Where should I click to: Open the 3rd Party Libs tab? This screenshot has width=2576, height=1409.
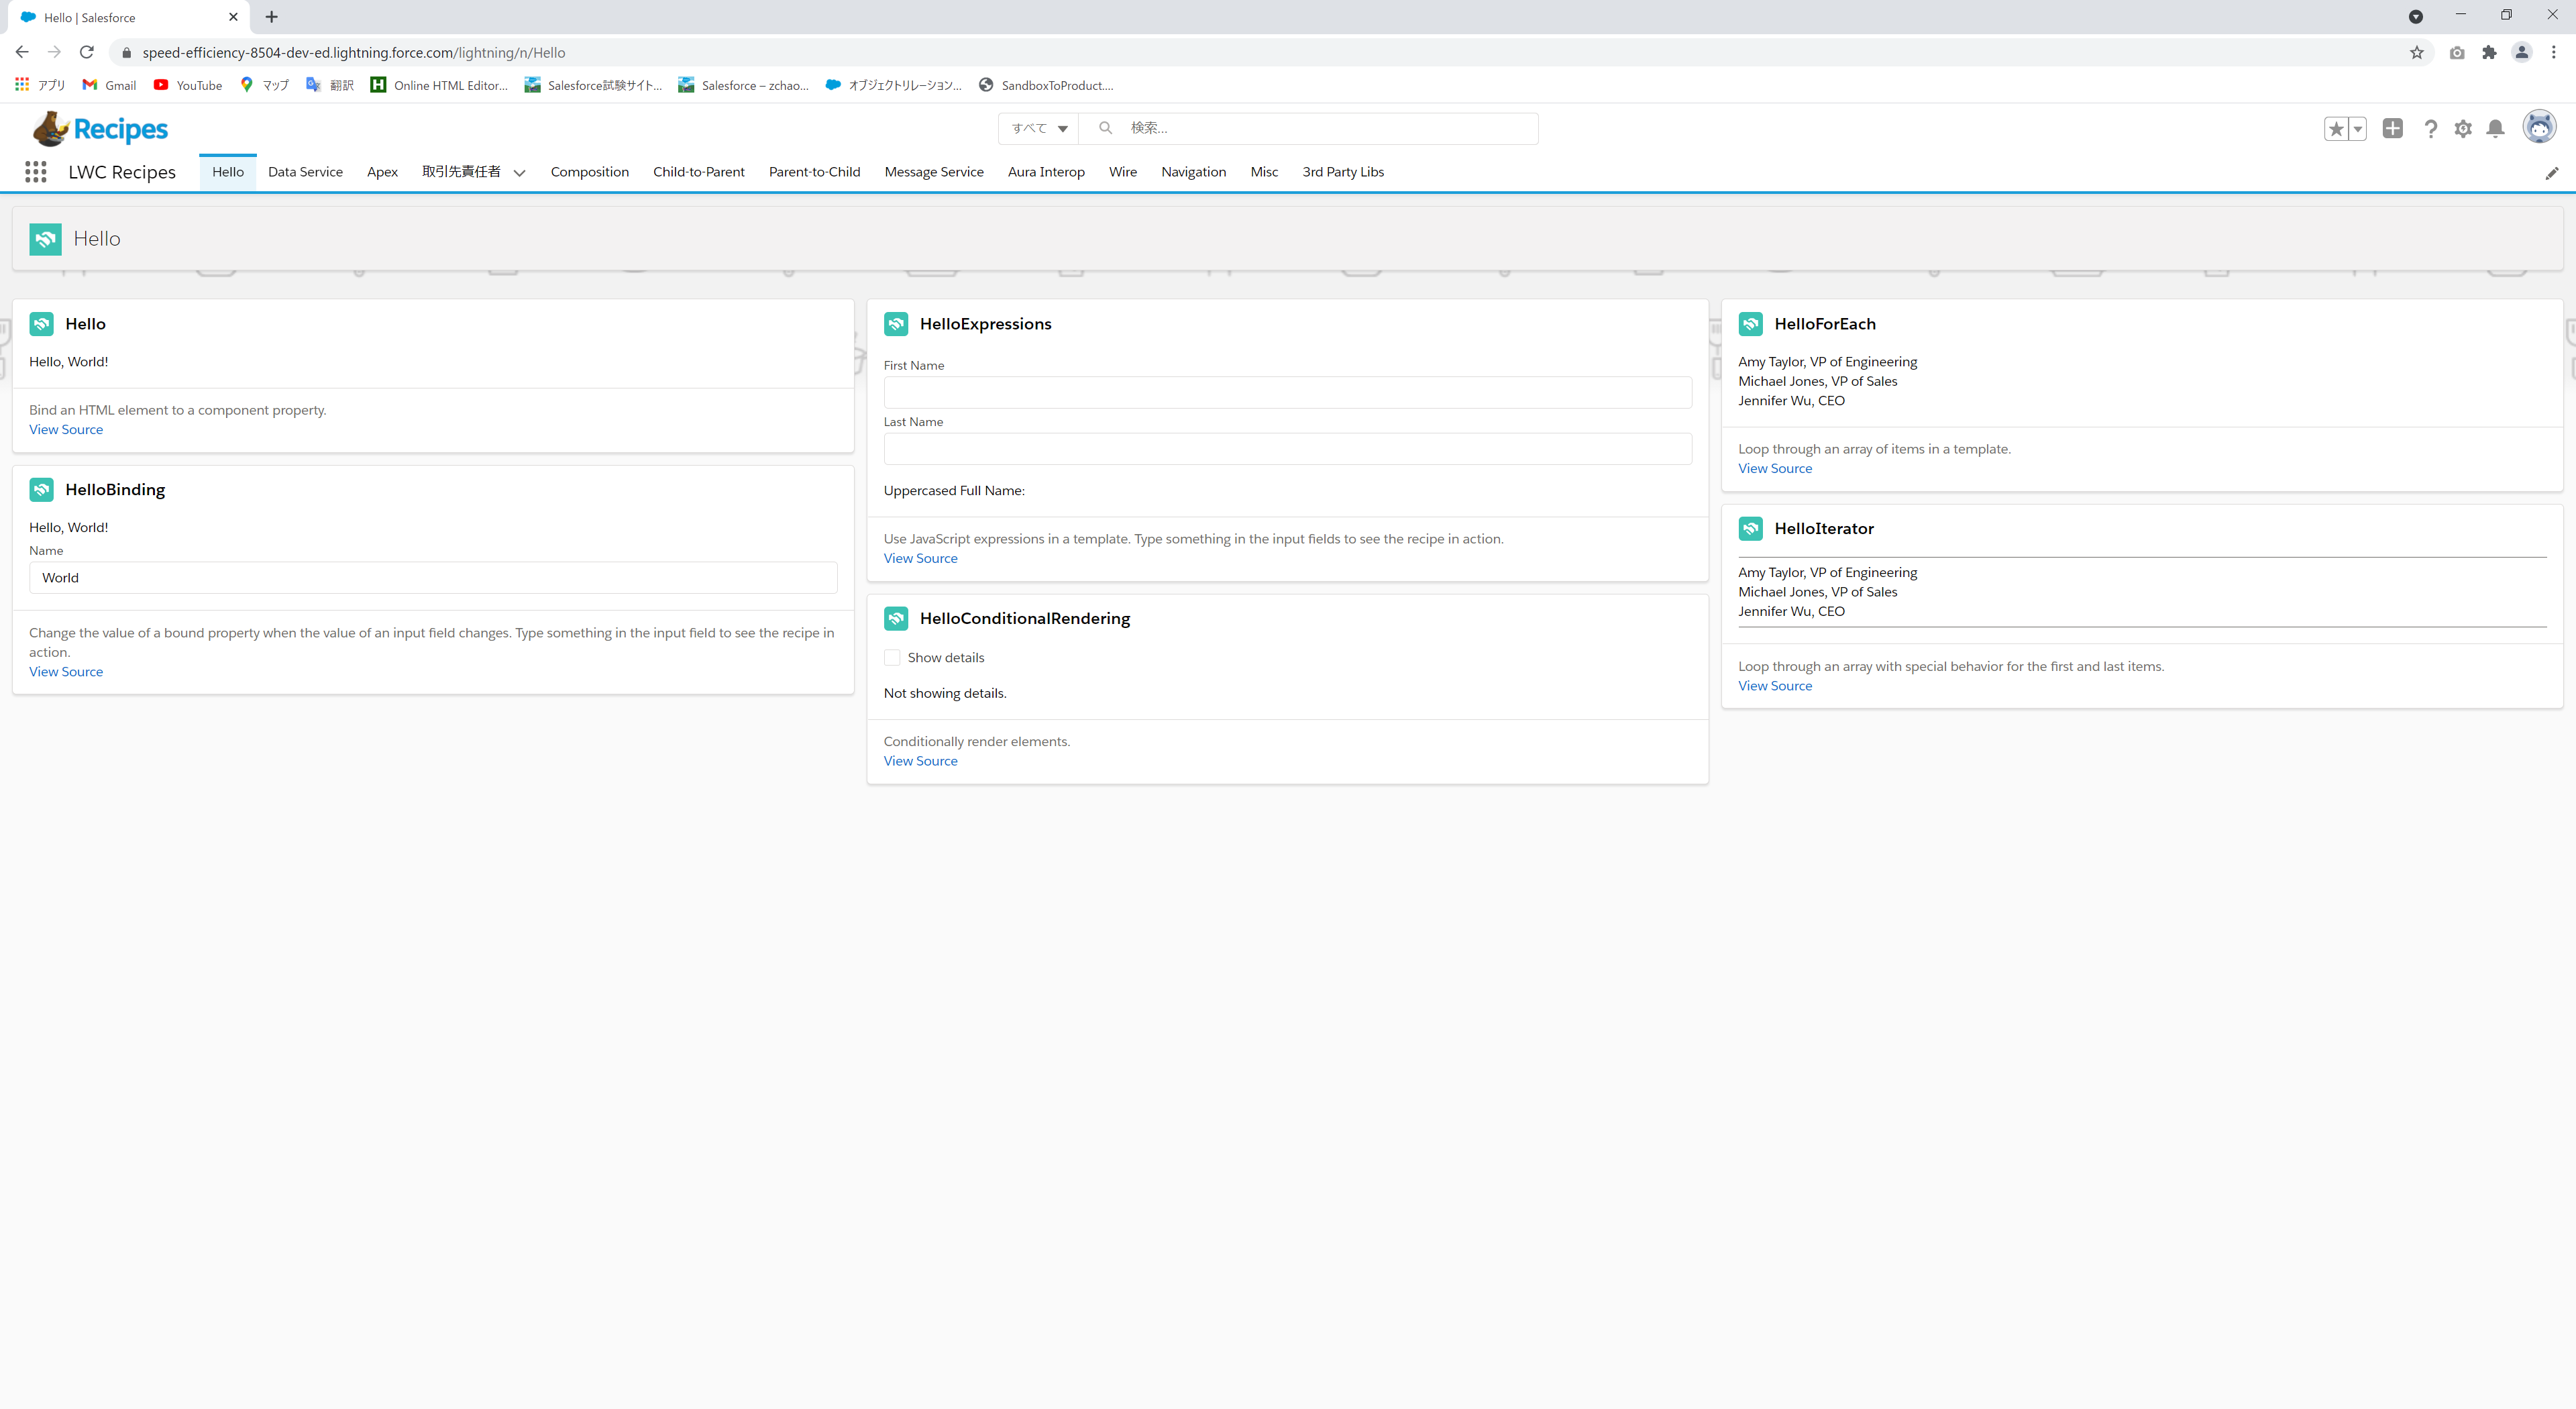point(1343,172)
